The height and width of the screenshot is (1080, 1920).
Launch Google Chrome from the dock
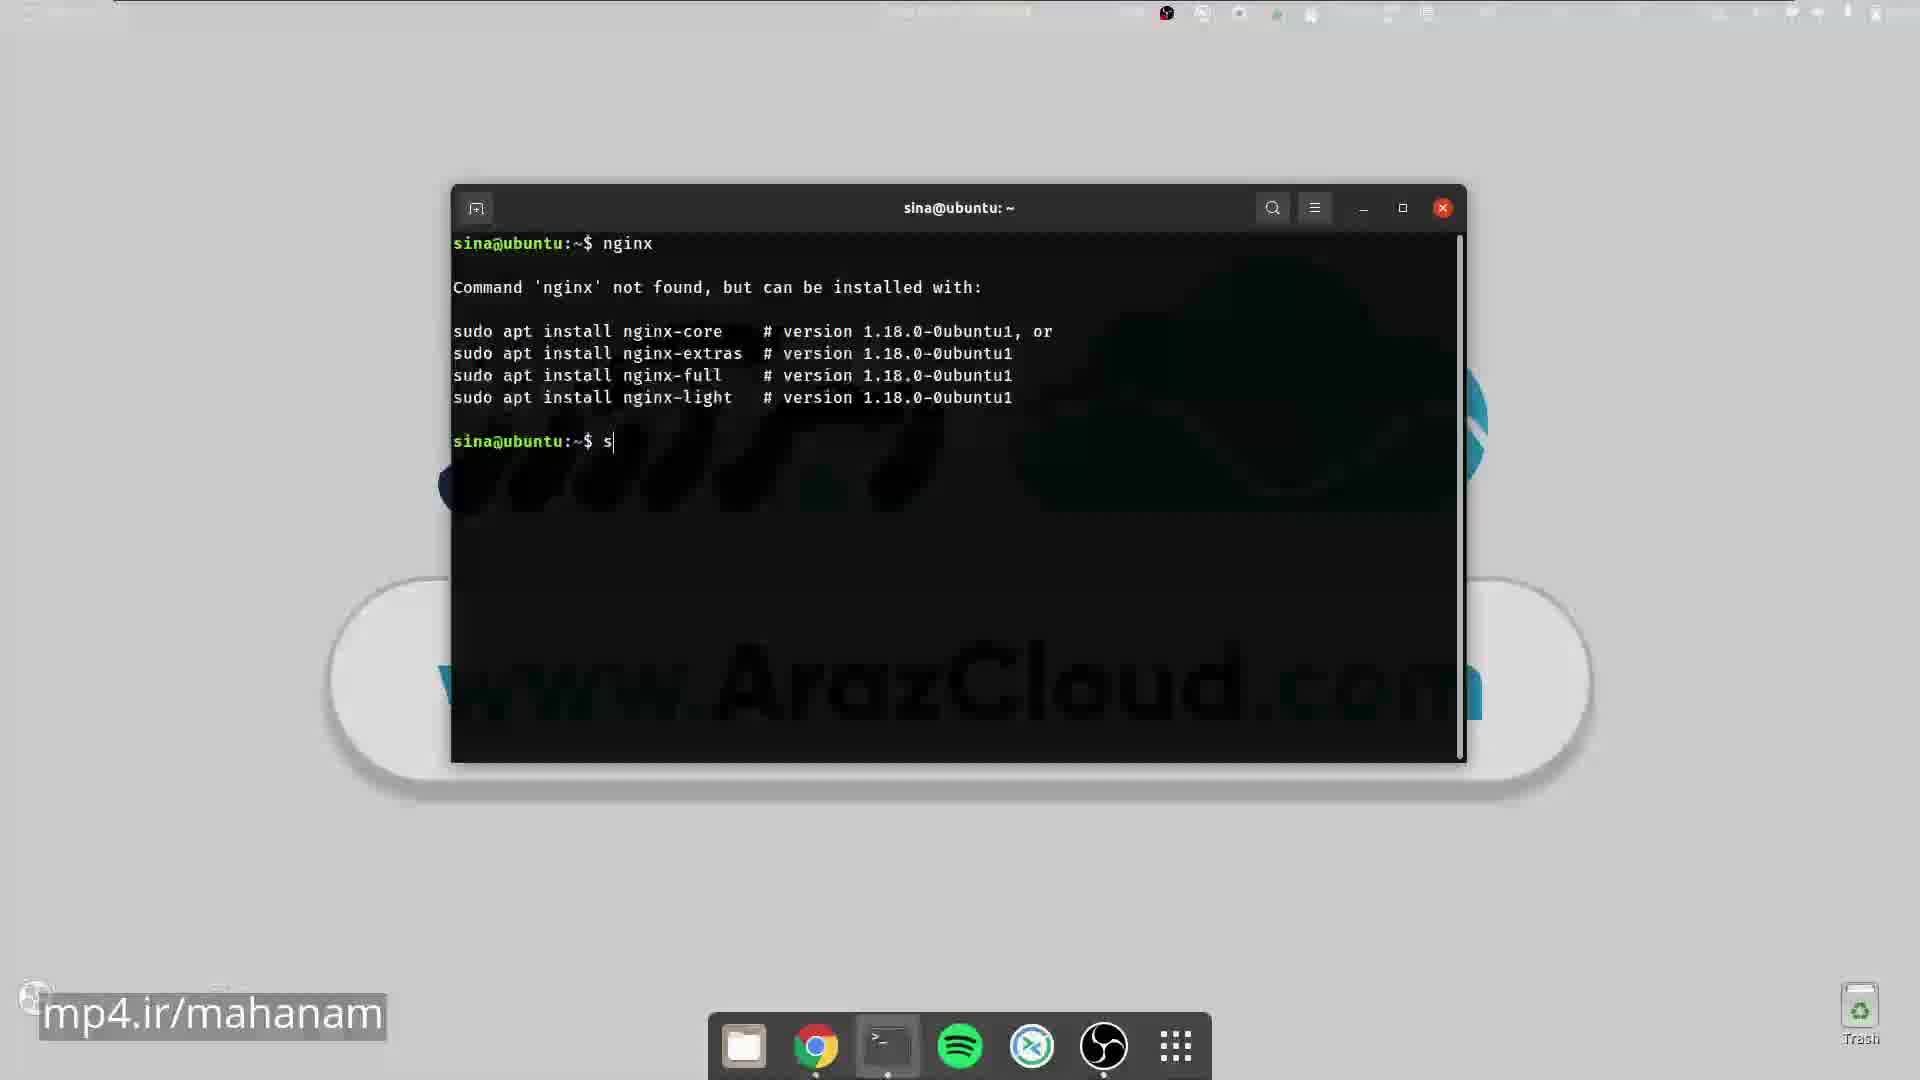pos(816,1046)
